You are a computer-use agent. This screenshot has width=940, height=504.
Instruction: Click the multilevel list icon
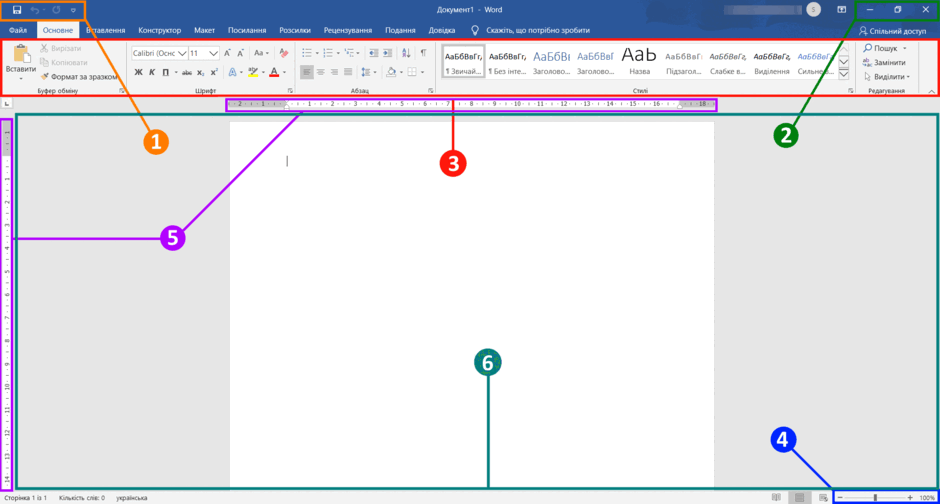click(x=350, y=53)
